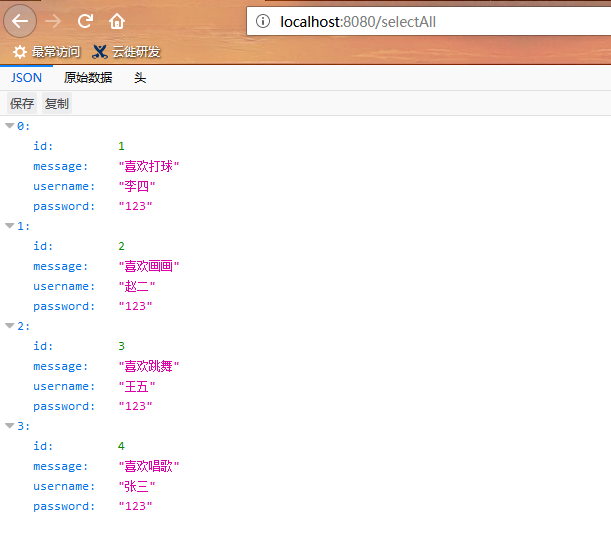Select the message value "喜欢唱歌"
This screenshot has width=611, height=550.
point(149,466)
